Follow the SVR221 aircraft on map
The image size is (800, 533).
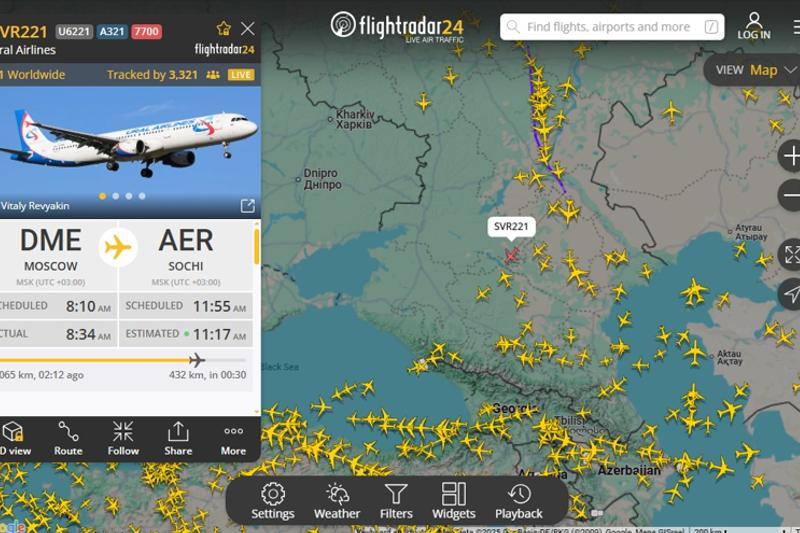click(123, 439)
